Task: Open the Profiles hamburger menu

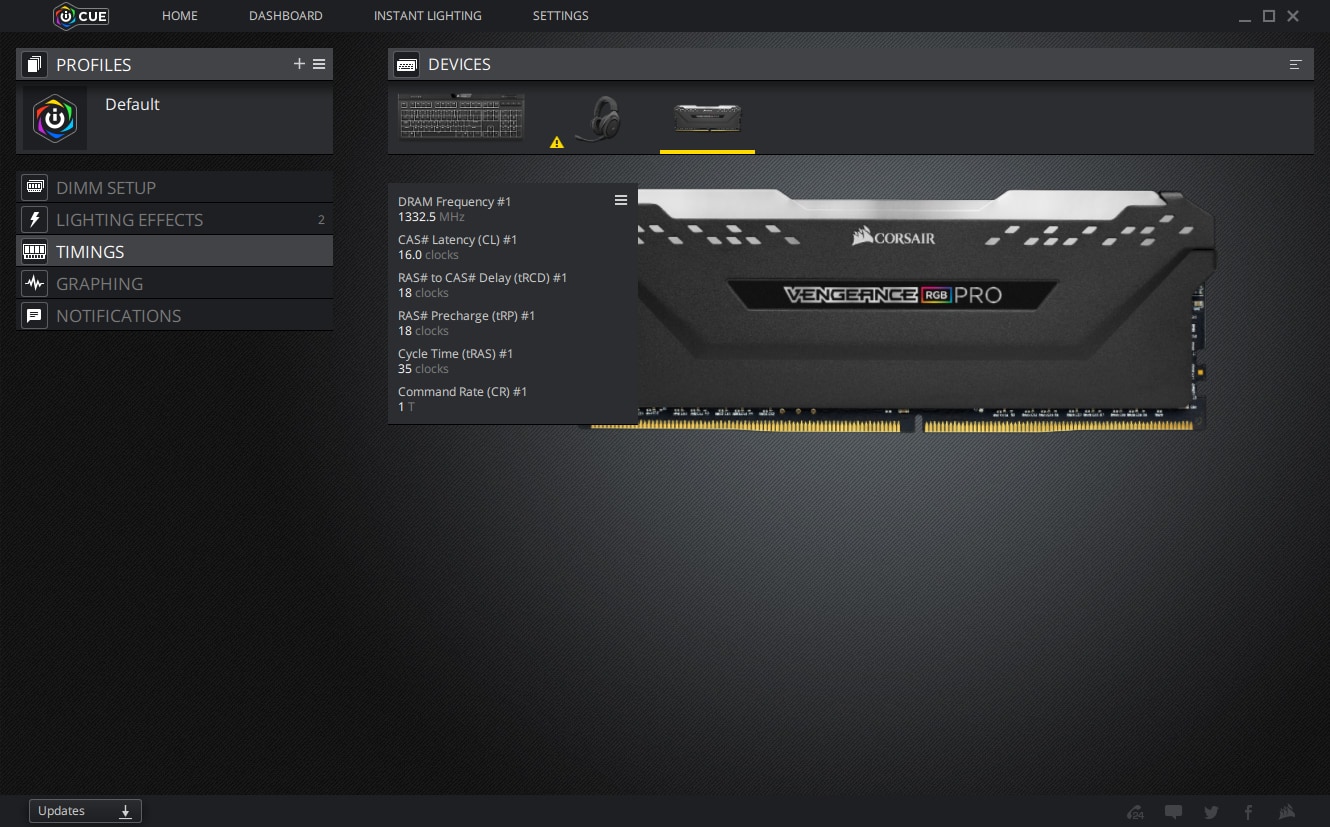Action: pos(319,64)
